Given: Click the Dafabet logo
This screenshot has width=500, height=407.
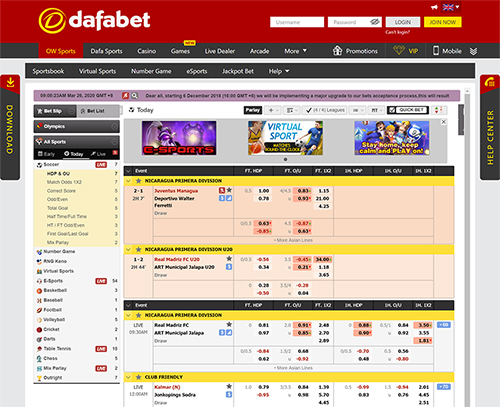Looking at the screenshot, I should [x=94, y=21].
